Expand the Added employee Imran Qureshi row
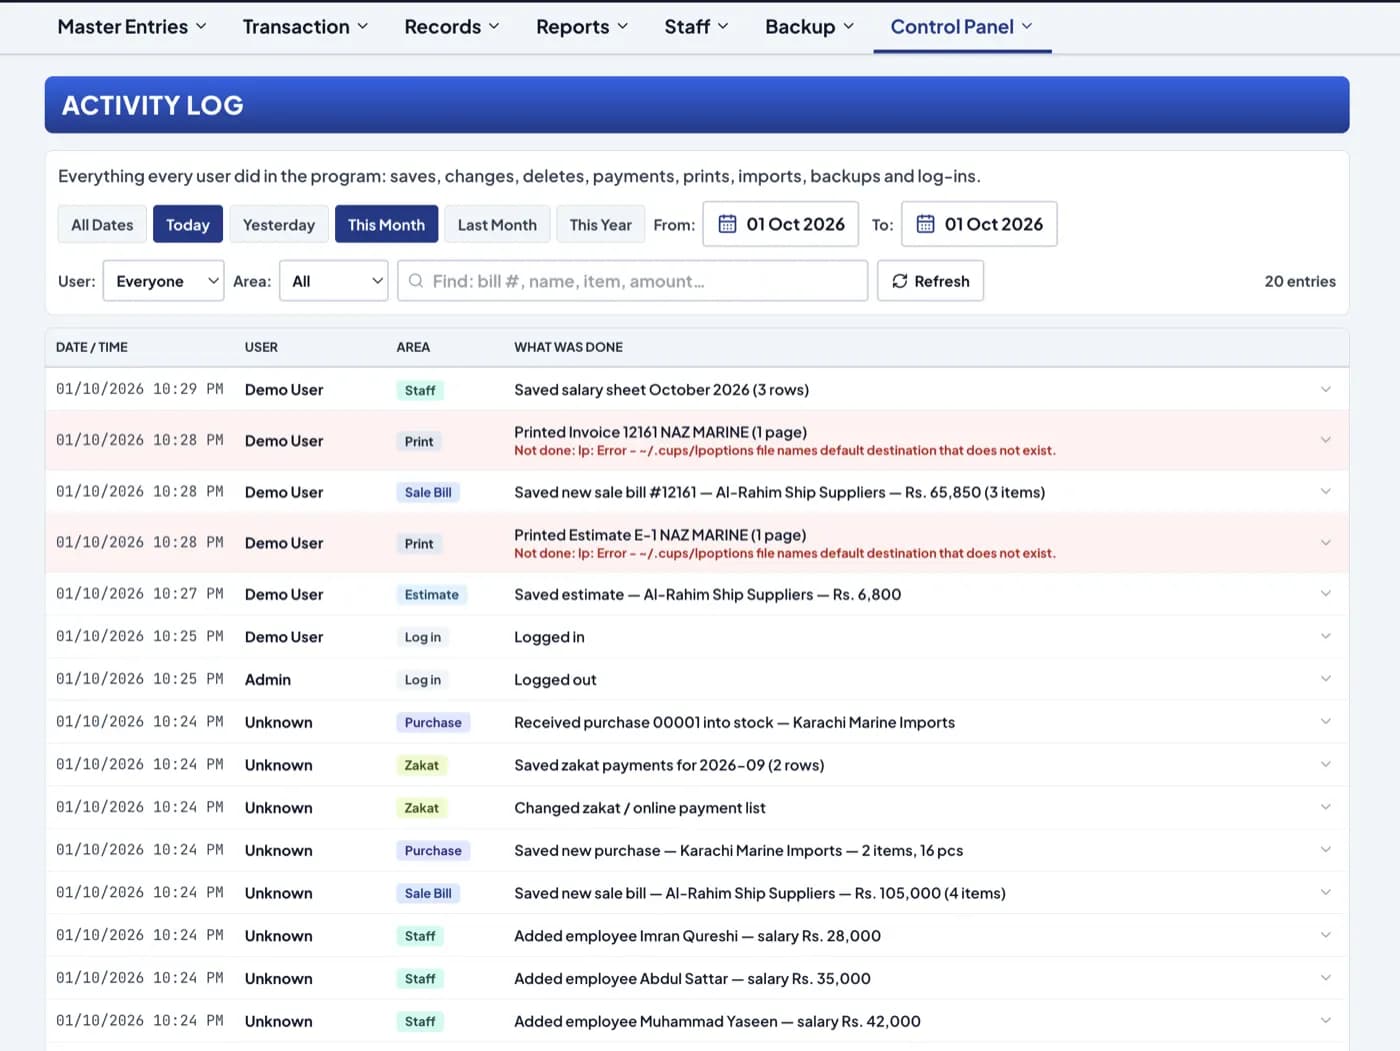This screenshot has height=1051, width=1400. tap(1326, 935)
